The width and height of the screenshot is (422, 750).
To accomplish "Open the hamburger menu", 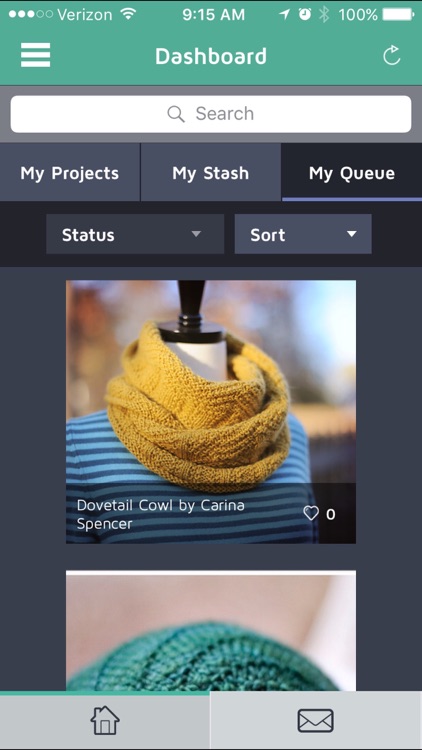I will tap(35, 55).
